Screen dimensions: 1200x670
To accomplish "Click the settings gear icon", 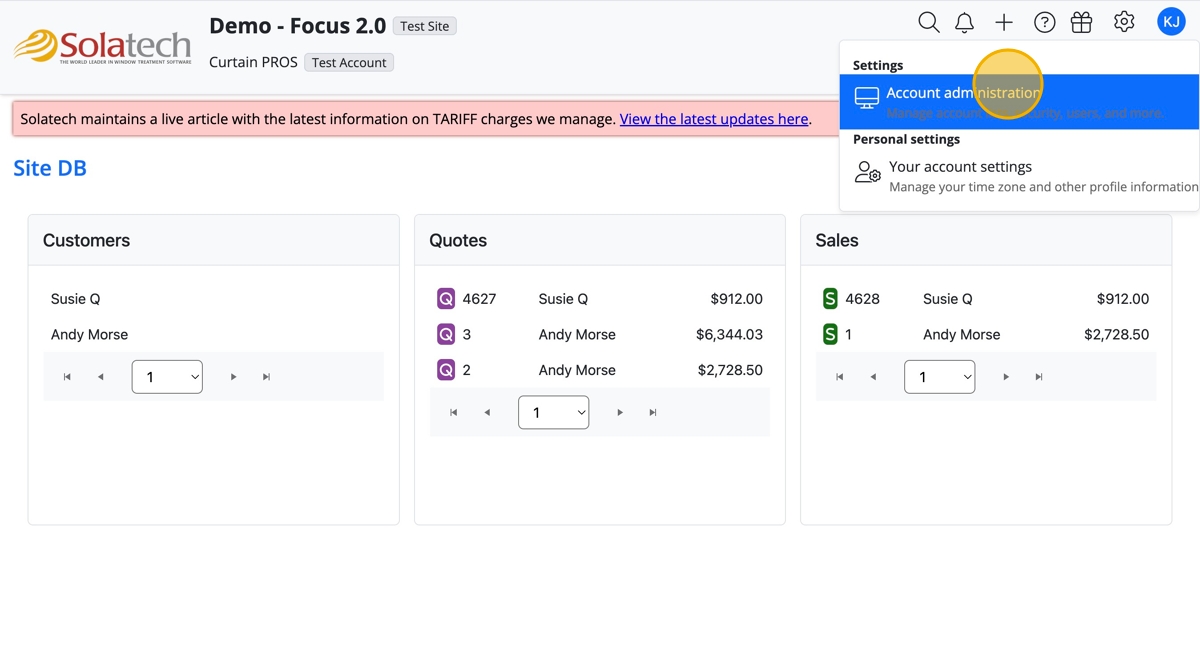I will tap(1124, 22).
